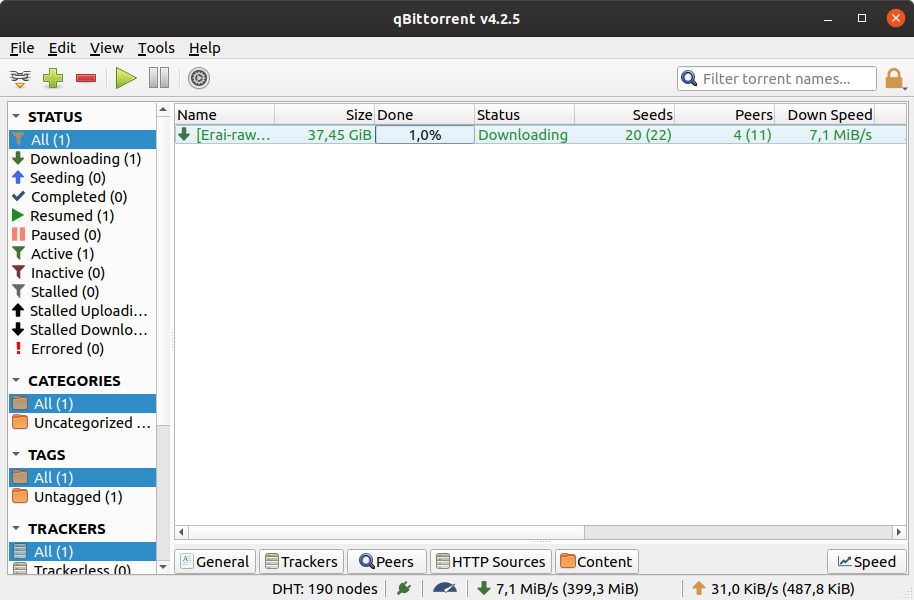The image size is (914, 600).
Task: Collapse the STATUS section
Action: 16,116
